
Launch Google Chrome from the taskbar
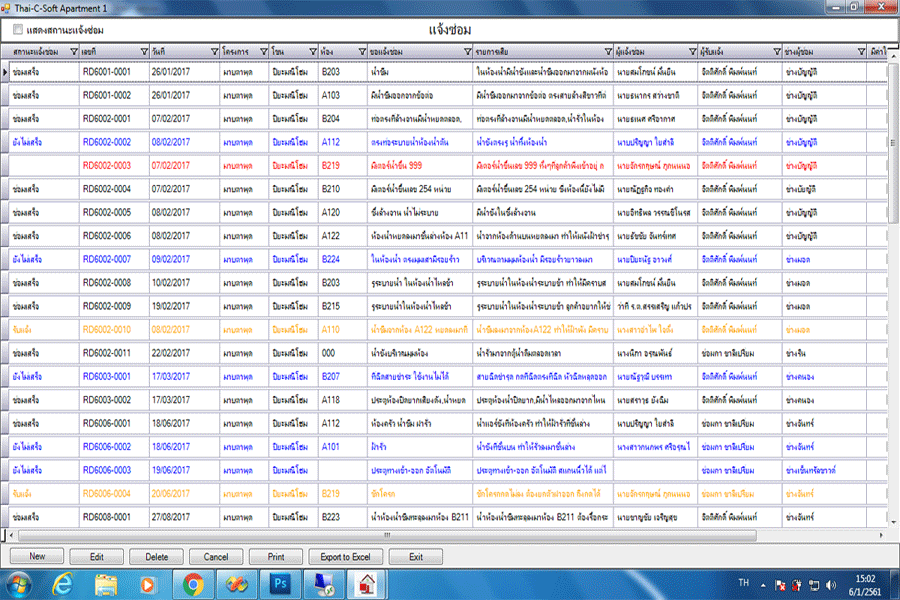click(x=193, y=582)
